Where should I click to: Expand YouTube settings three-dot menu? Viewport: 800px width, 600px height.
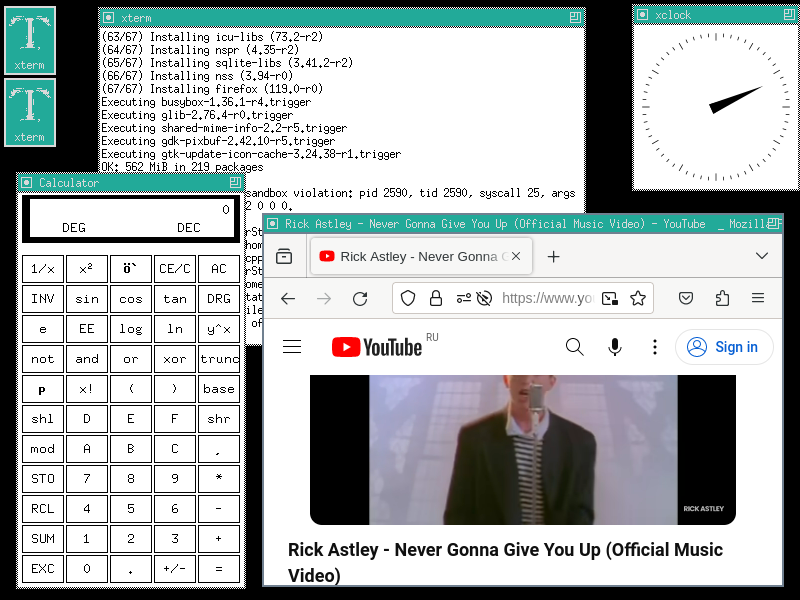click(655, 347)
